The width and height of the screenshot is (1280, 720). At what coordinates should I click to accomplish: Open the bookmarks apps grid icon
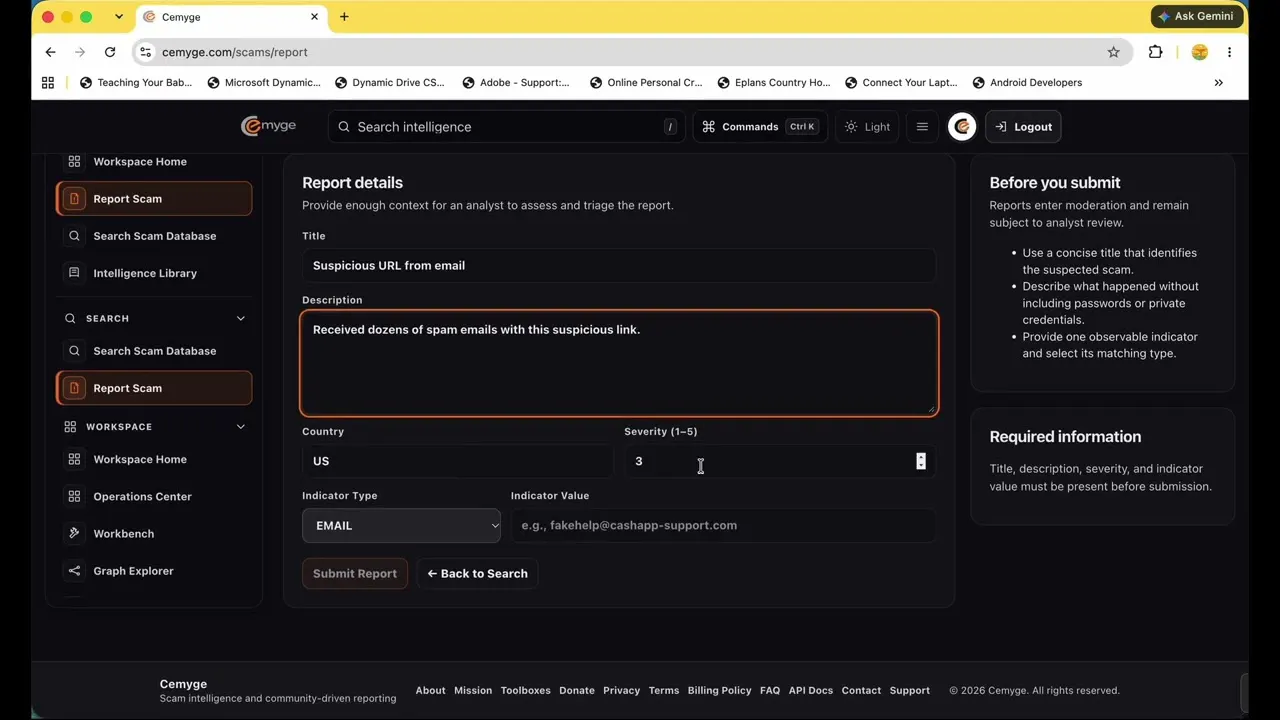48,83
